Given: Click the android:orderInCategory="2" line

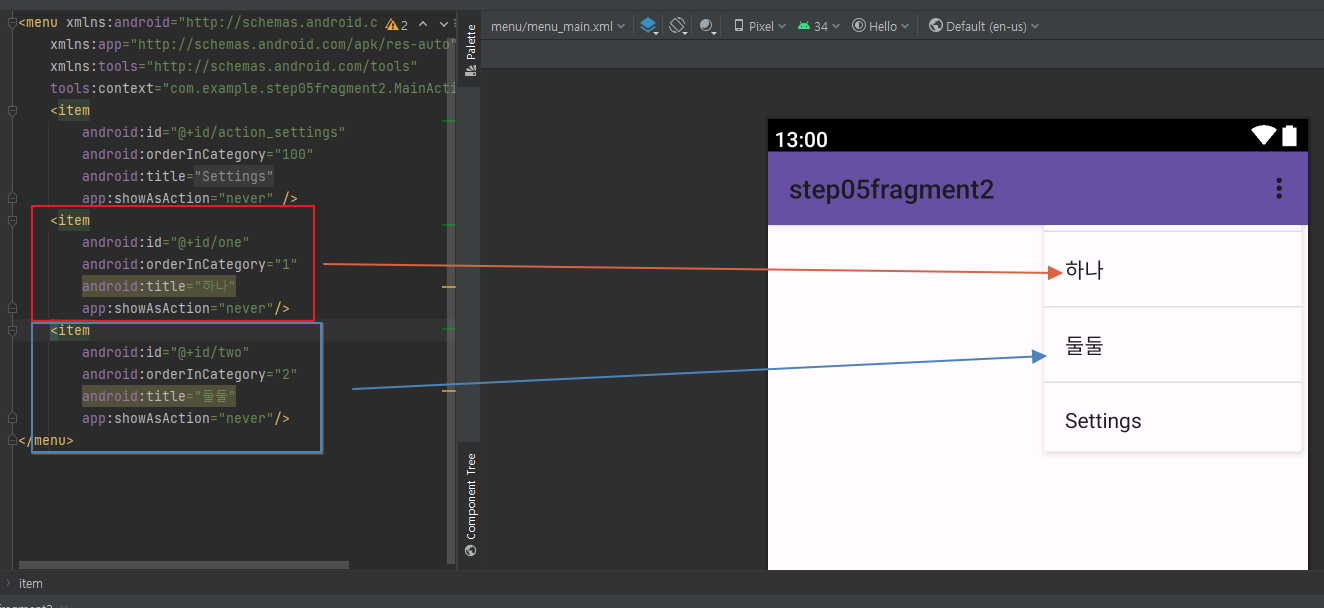Looking at the screenshot, I should (190, 374).
